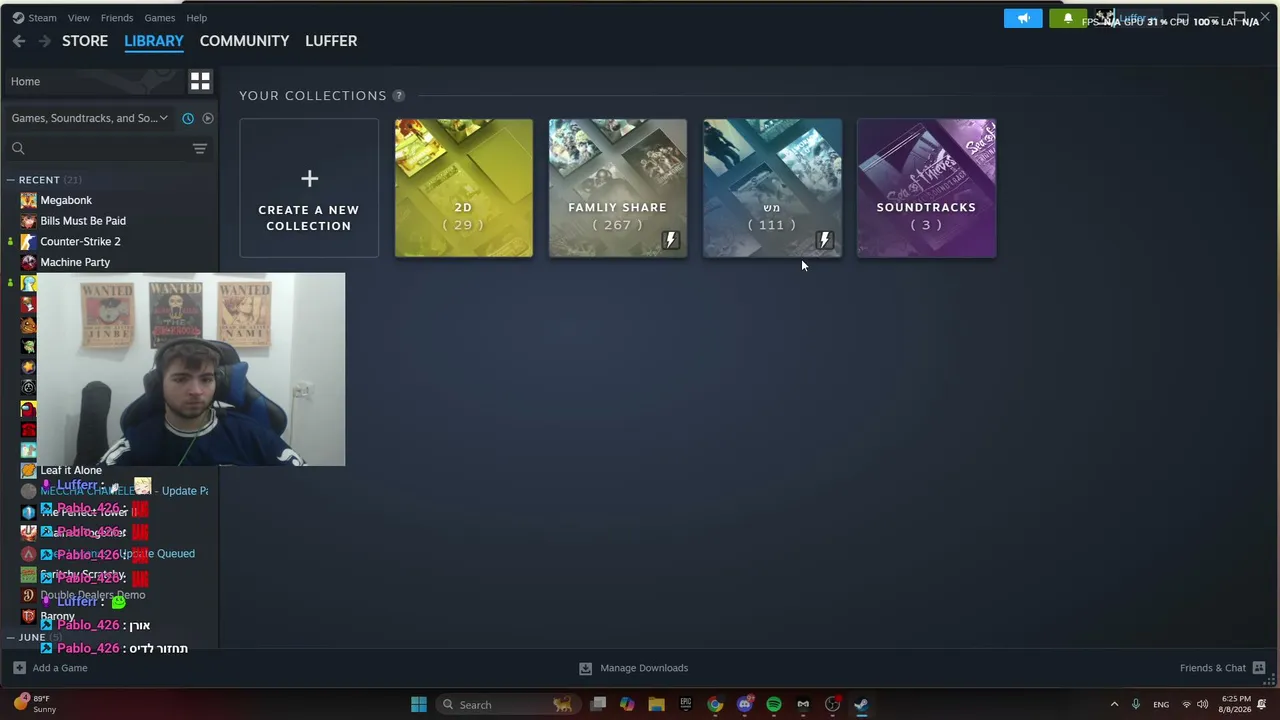Open the Games menu

(x=160, y=18)
